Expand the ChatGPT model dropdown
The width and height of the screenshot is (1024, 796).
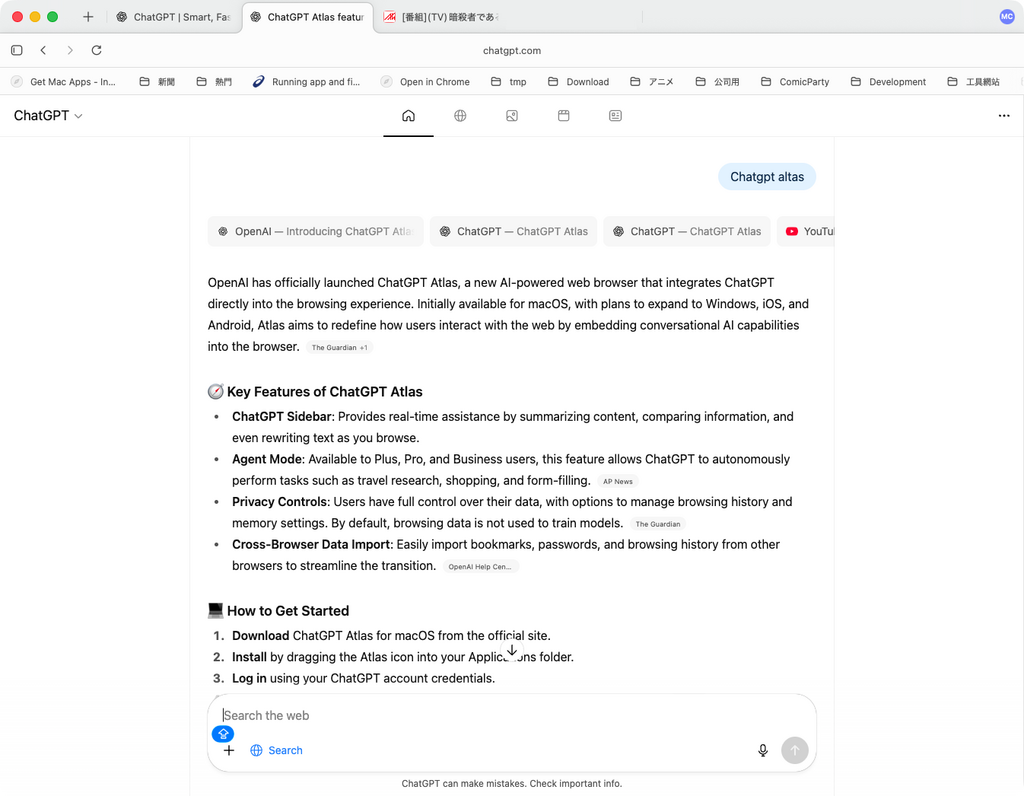(x=48, y=116)
